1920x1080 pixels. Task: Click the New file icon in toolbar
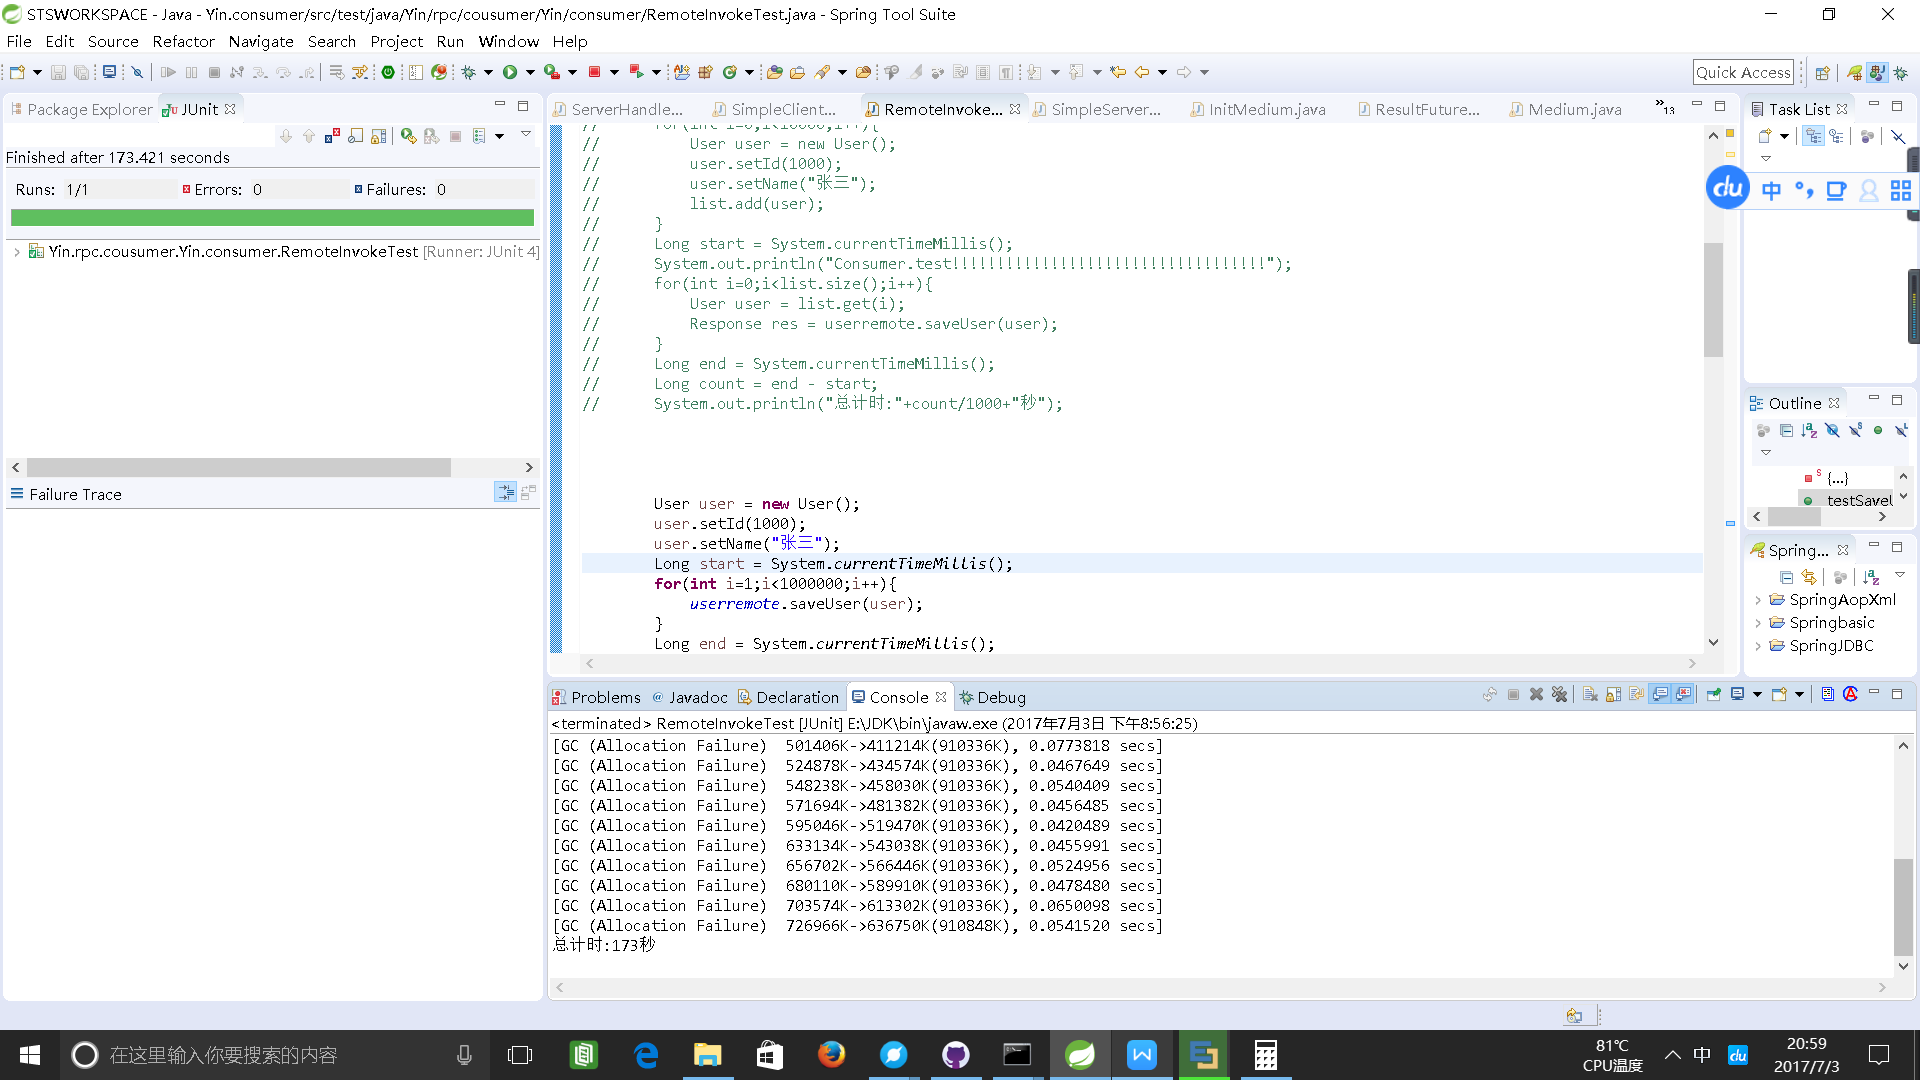point(17,72)
